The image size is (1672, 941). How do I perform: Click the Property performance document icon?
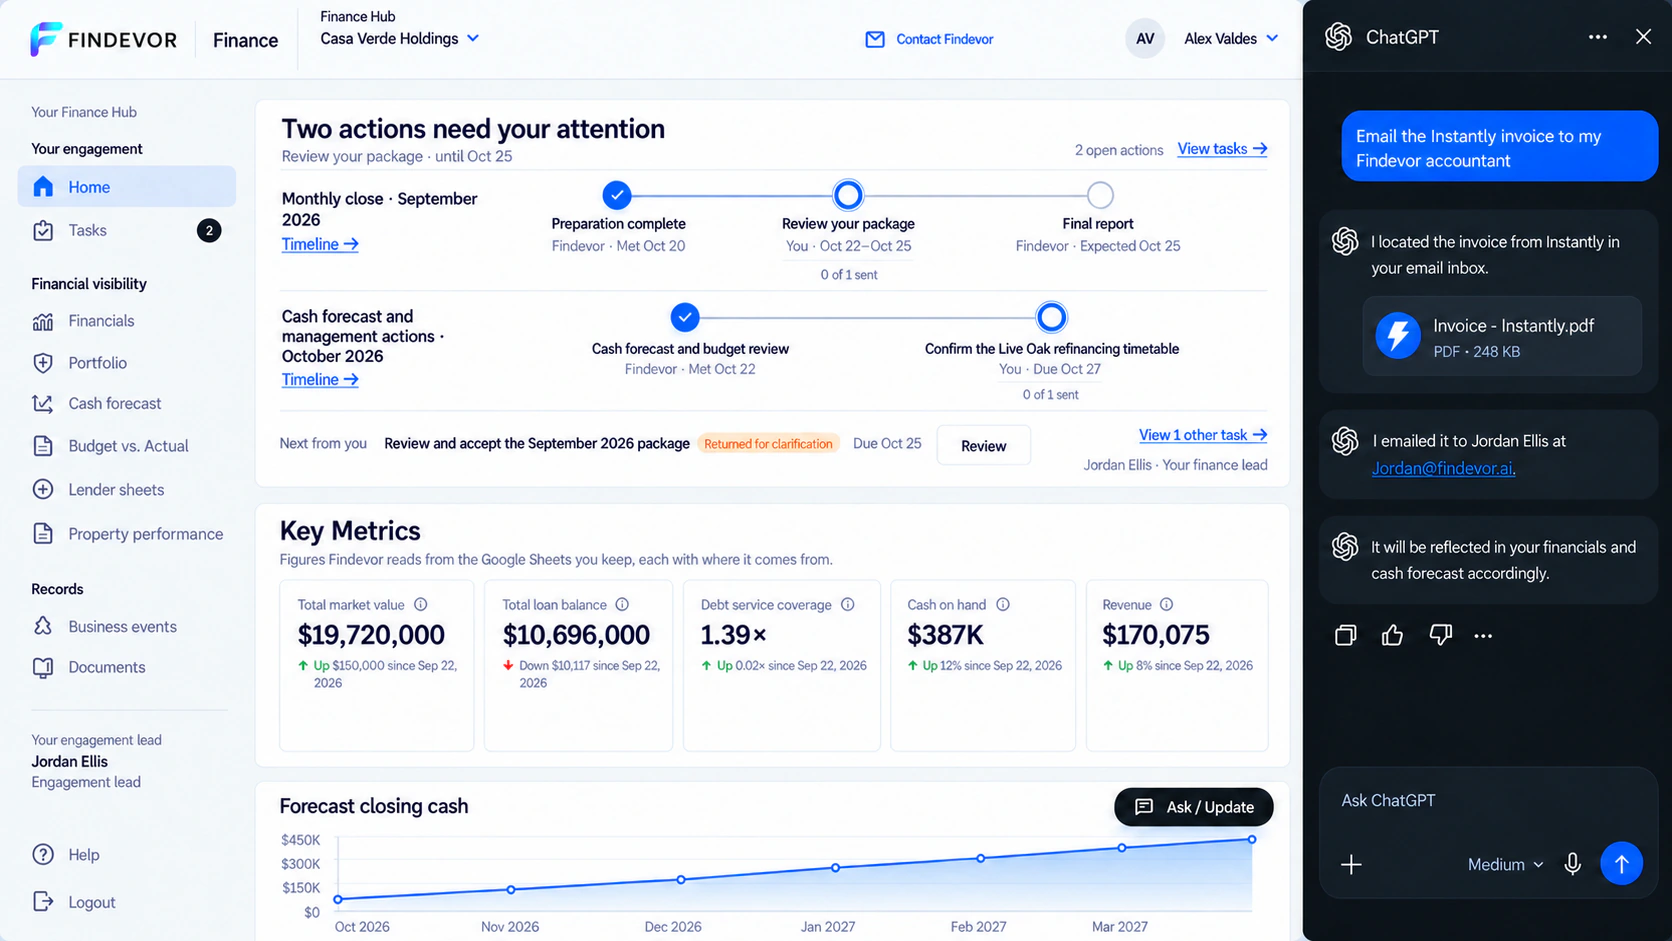(x=43, y=534)
